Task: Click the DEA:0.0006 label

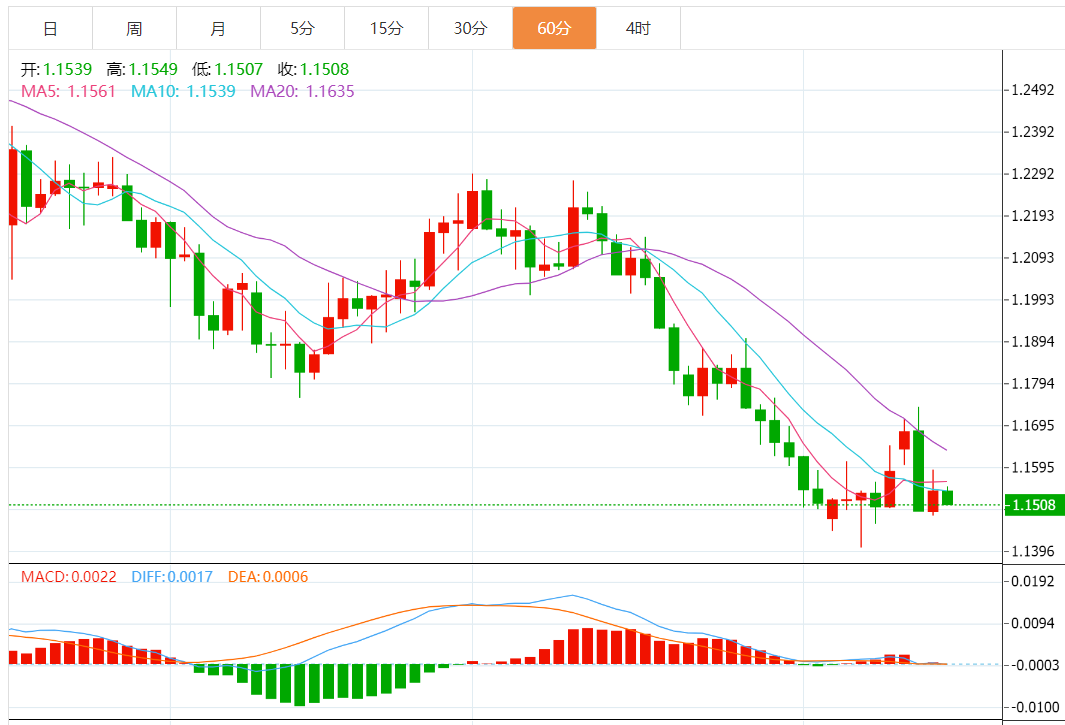Action: click(268, 577)
